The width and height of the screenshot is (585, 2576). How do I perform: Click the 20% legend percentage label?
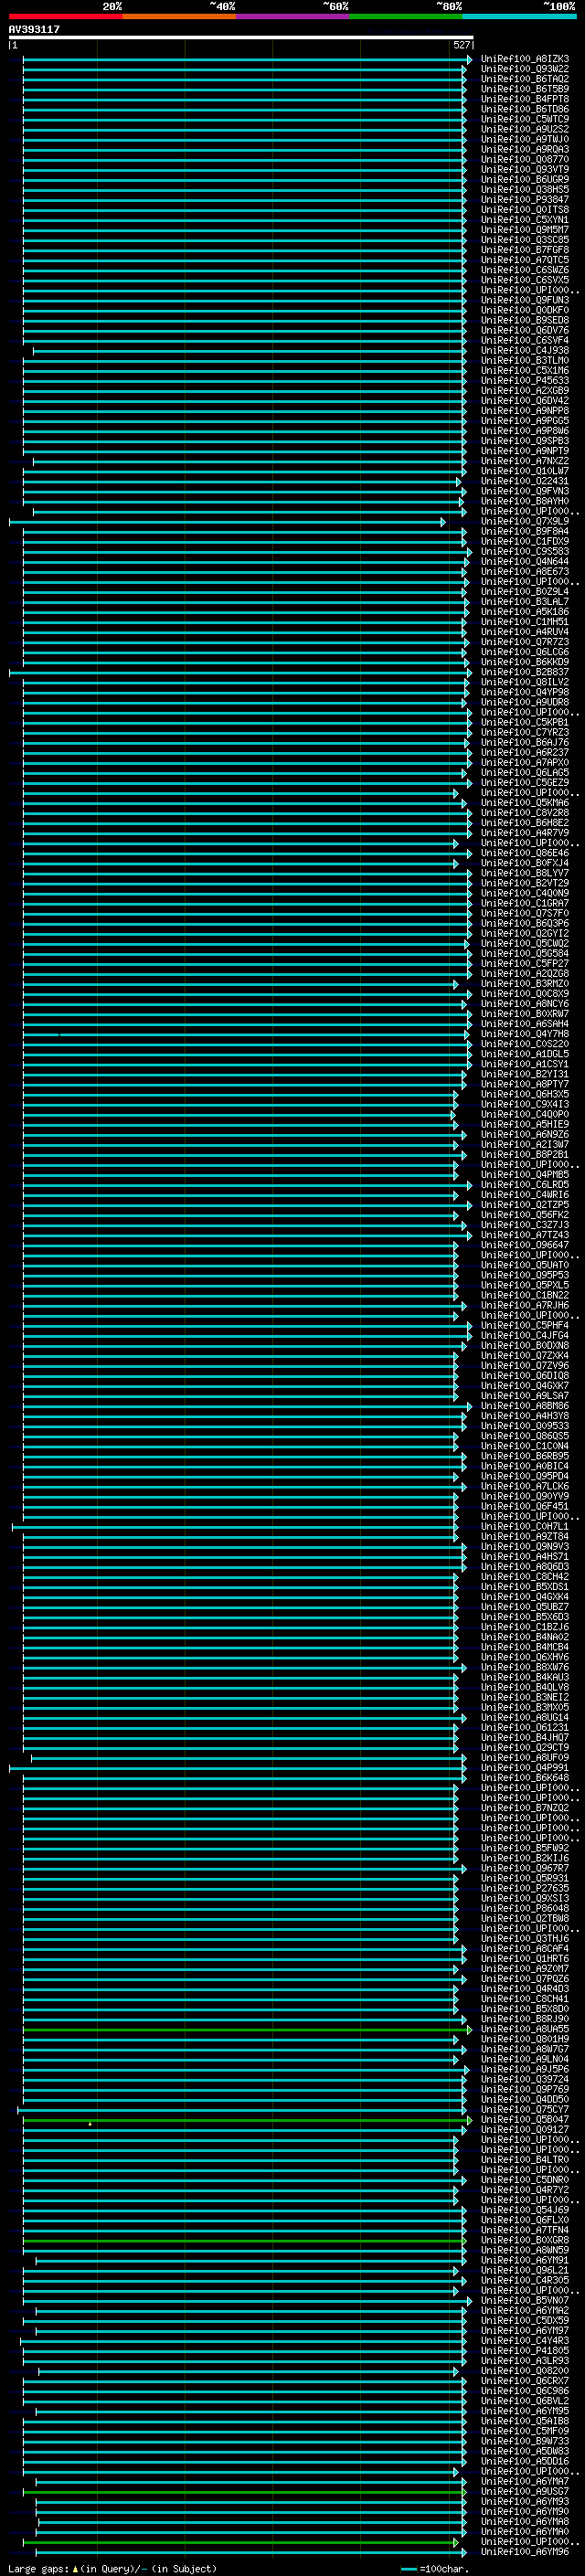pos(112,6)
